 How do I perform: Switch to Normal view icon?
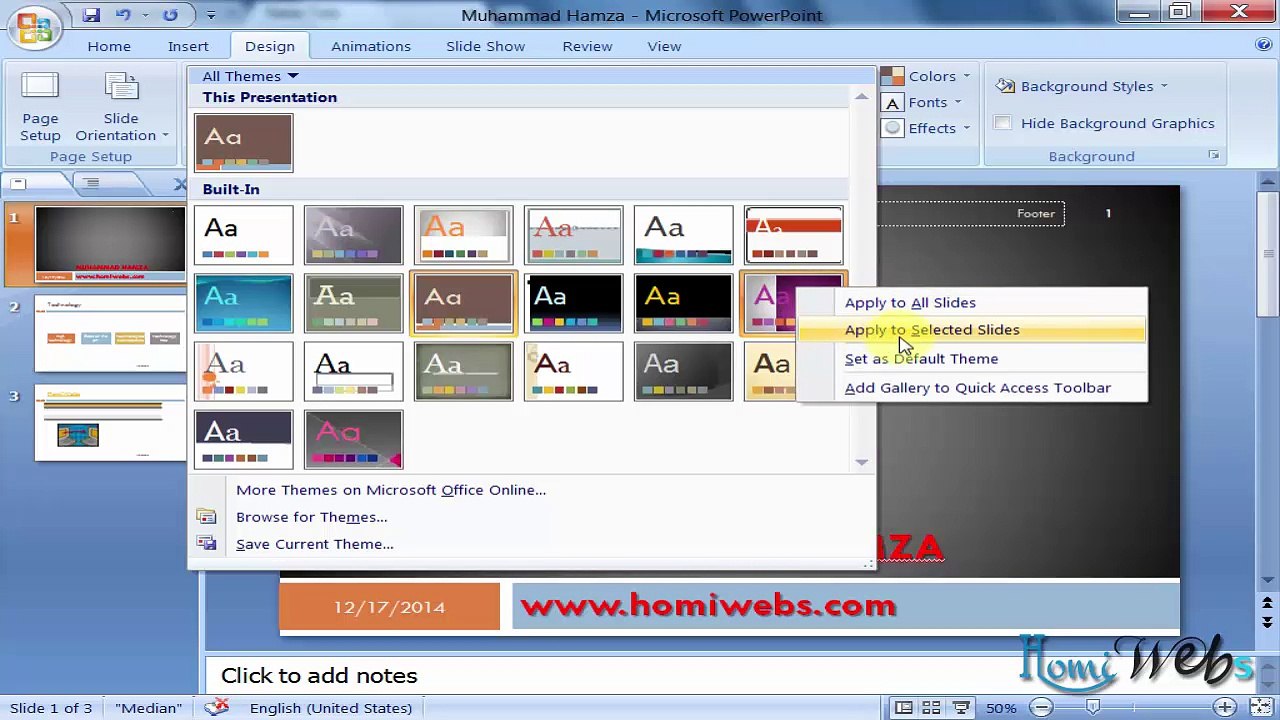(x=904, y=708)
